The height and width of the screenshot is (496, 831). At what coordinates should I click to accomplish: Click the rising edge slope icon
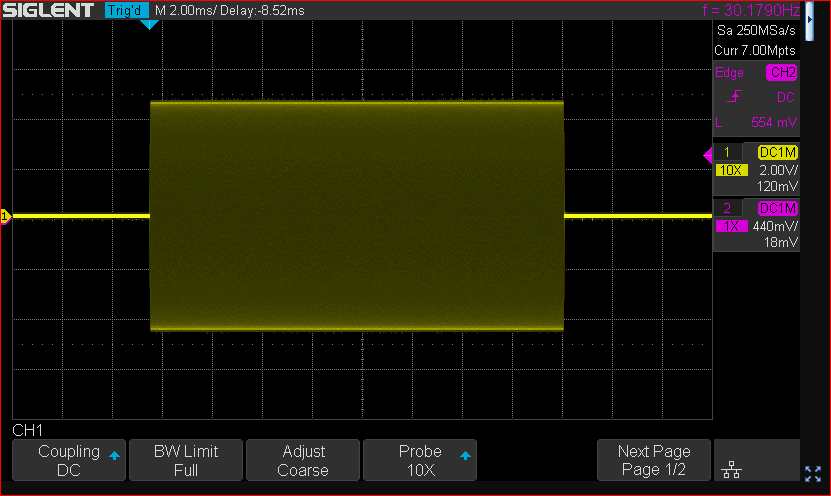(734, 96)
